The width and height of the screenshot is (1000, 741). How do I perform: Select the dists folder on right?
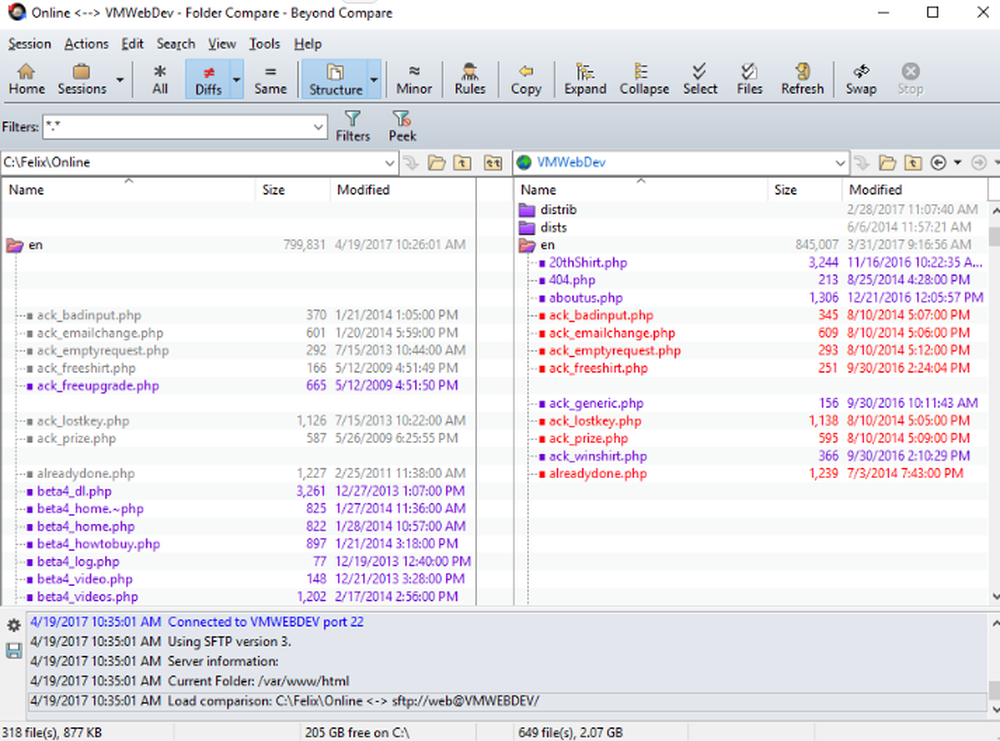(x=553, y=228)
